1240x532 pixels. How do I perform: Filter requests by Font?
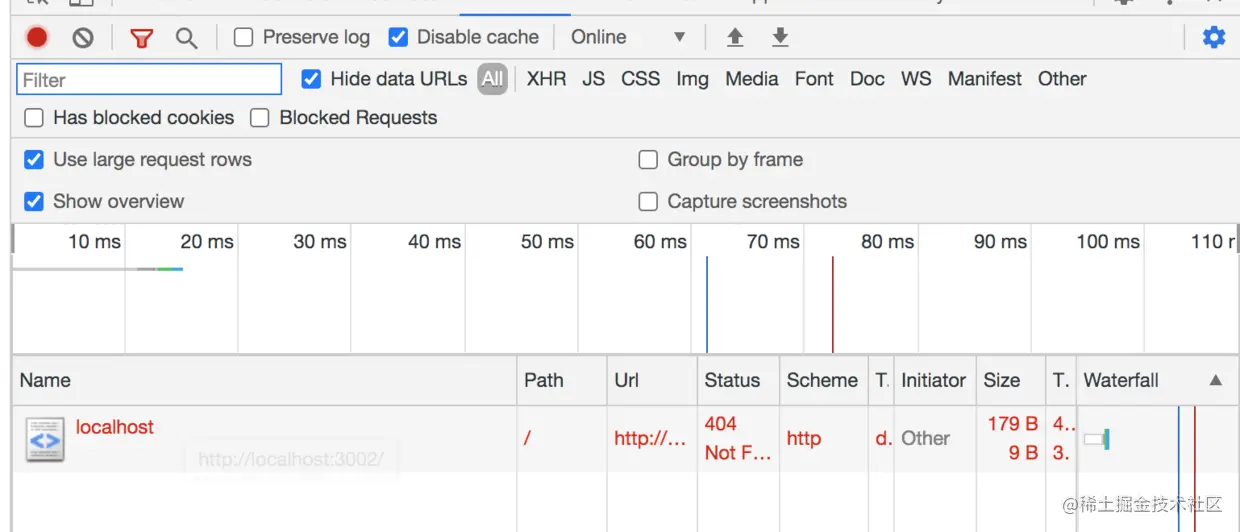point(814,79)
